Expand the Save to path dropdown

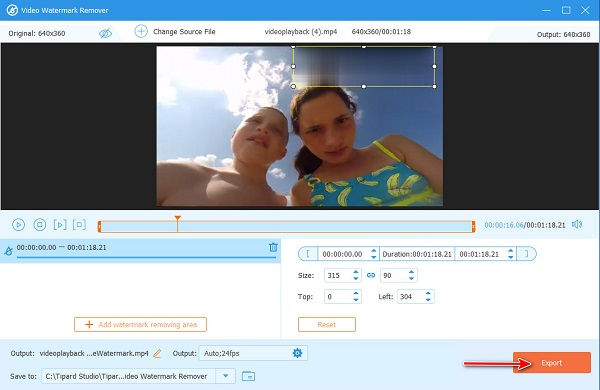click(x=226, y=376)
